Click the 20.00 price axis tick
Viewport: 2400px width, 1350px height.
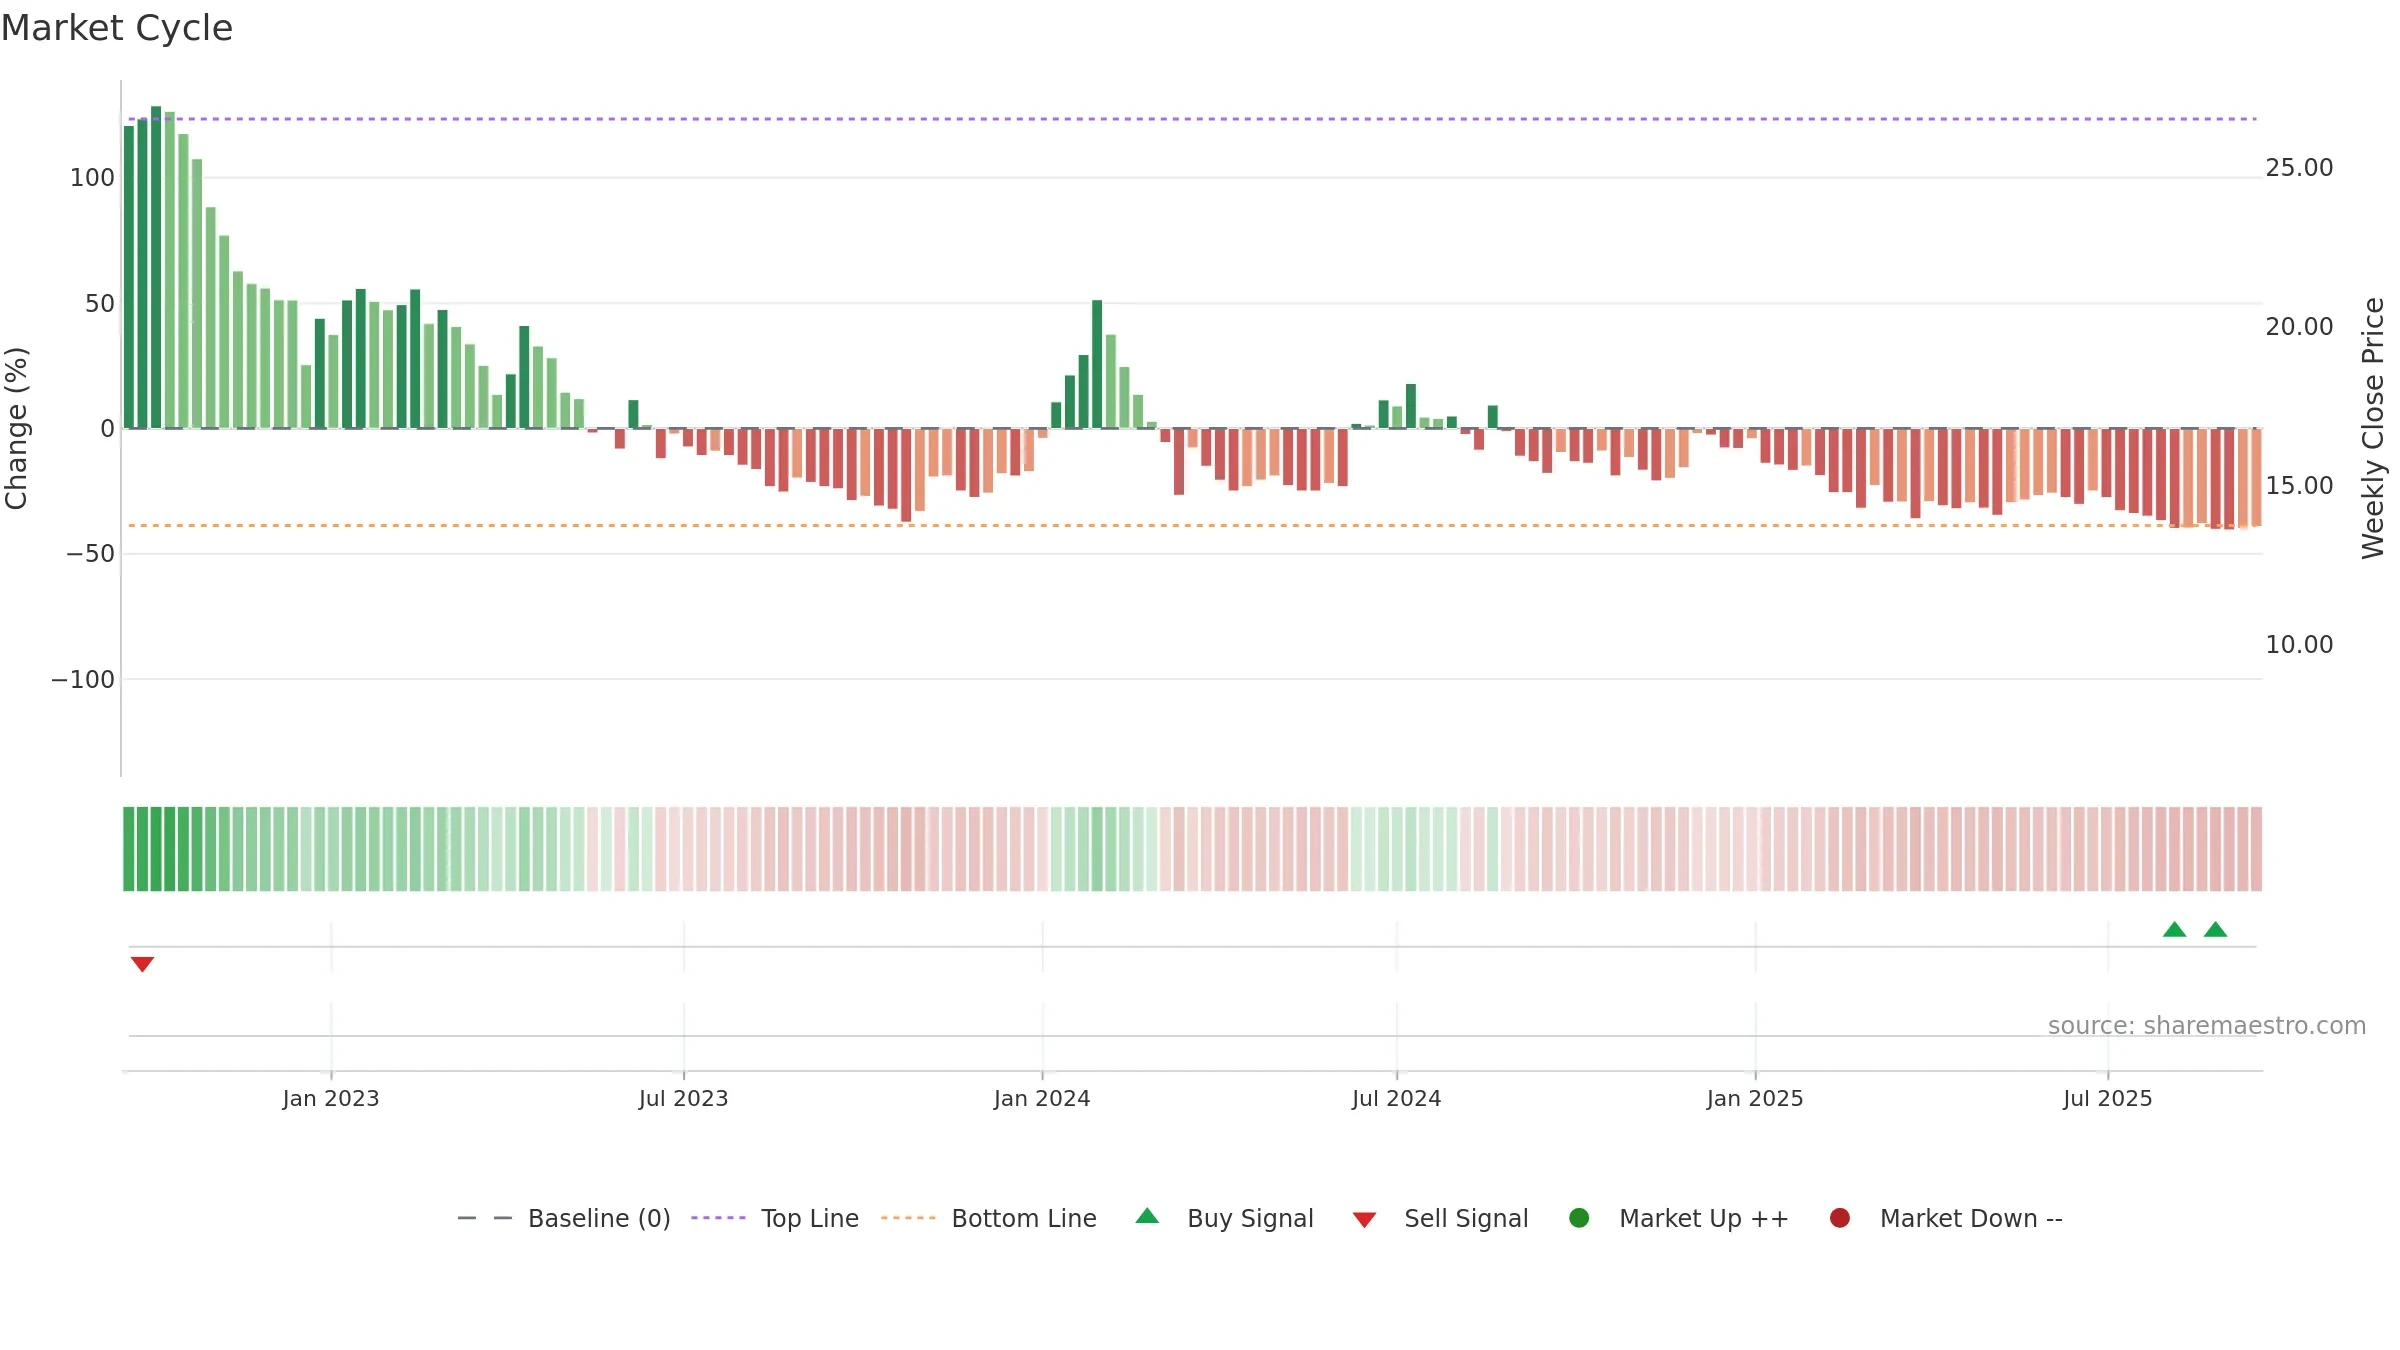[x=2299, y=327]
